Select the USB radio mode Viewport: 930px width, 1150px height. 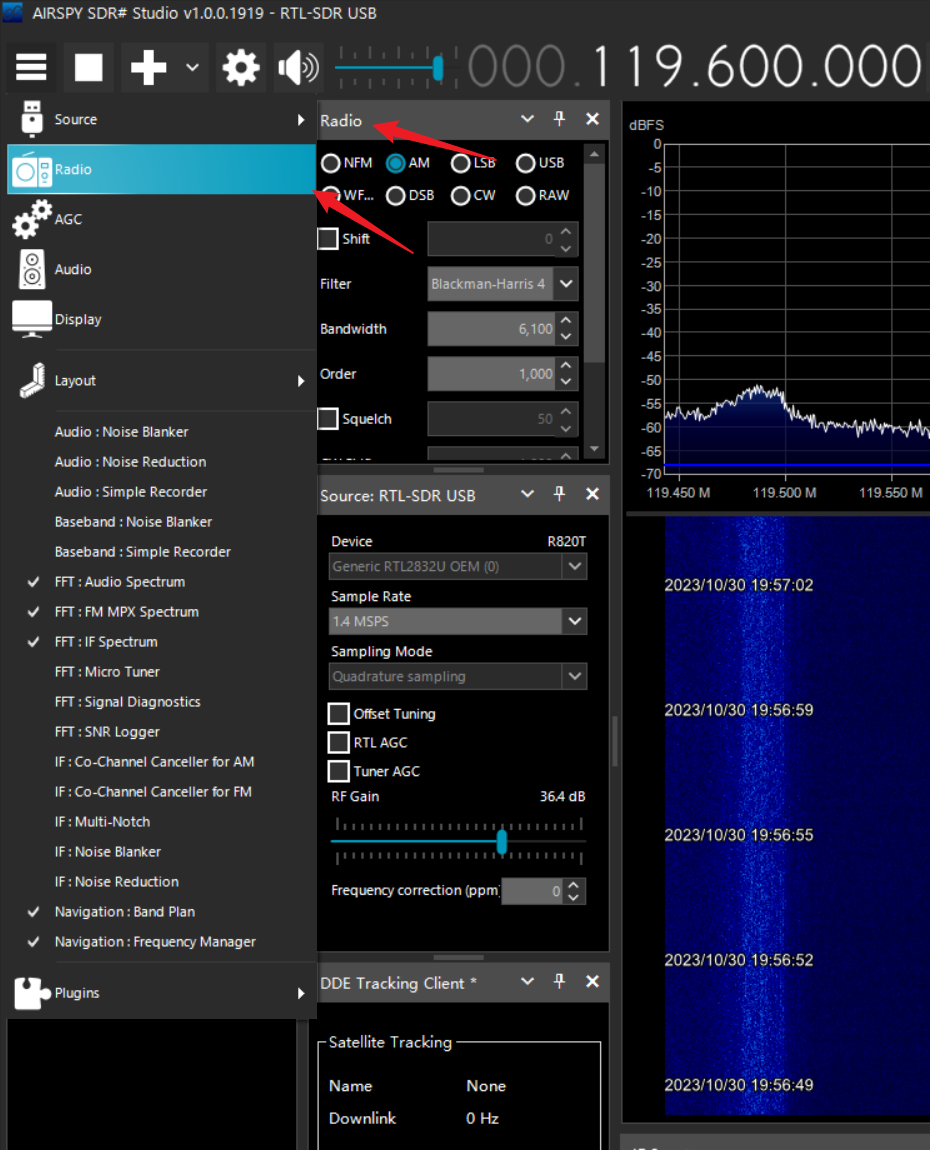526,163
